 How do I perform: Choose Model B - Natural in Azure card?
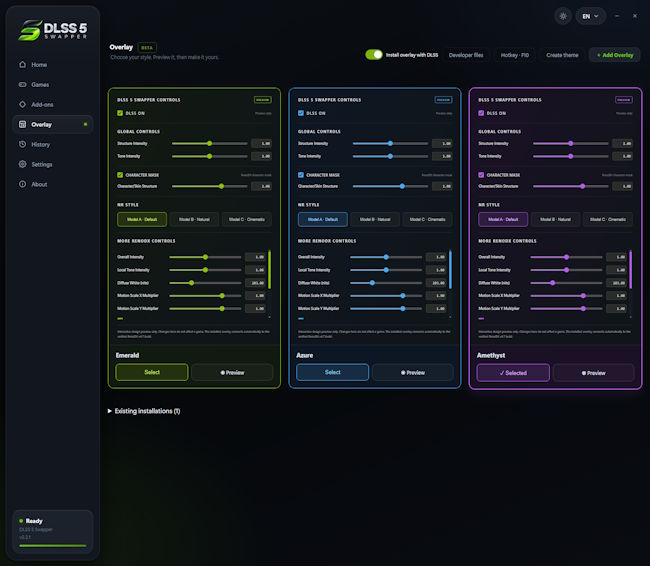[x=375, y=219]
